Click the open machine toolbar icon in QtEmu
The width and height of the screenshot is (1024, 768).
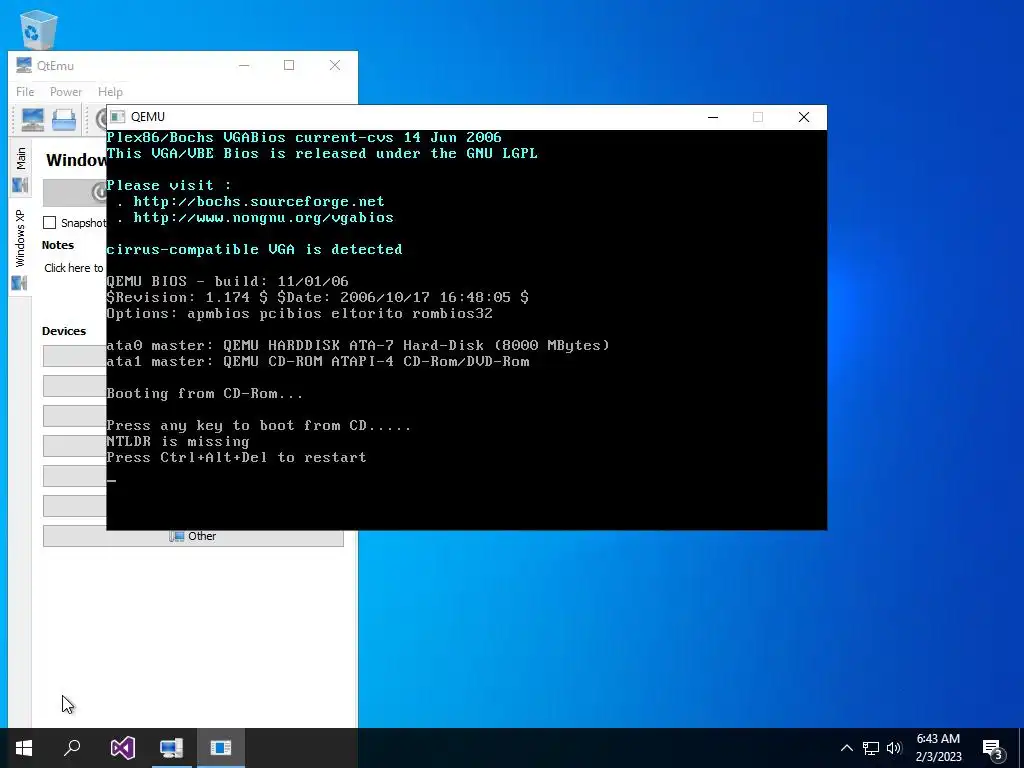pyautogui.click(x=64, y=120)
